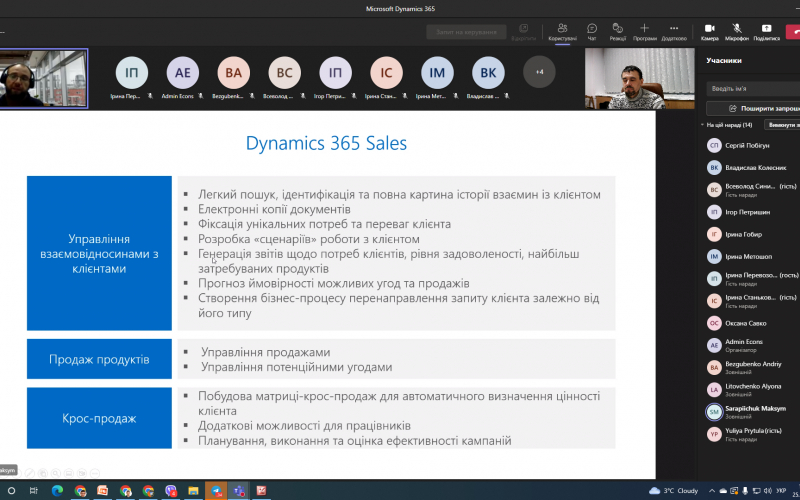Select the Владислав ВК avatar tile
Viewport: 800px width, 500px height.
(x=488, y=73)
